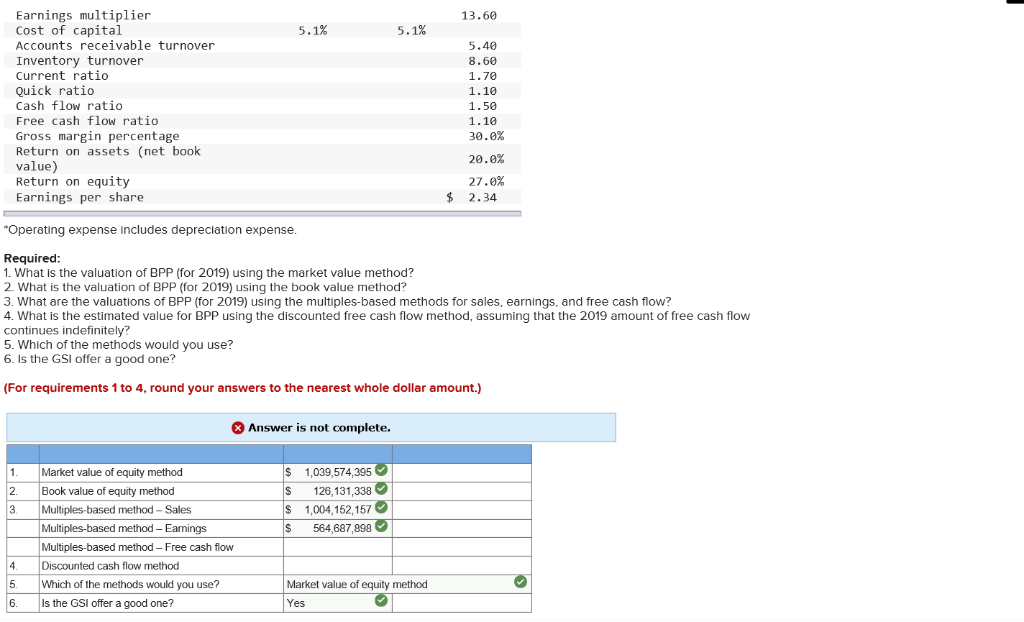Click the 'Cash flow ratio' row label

click(x=69, y=106)
